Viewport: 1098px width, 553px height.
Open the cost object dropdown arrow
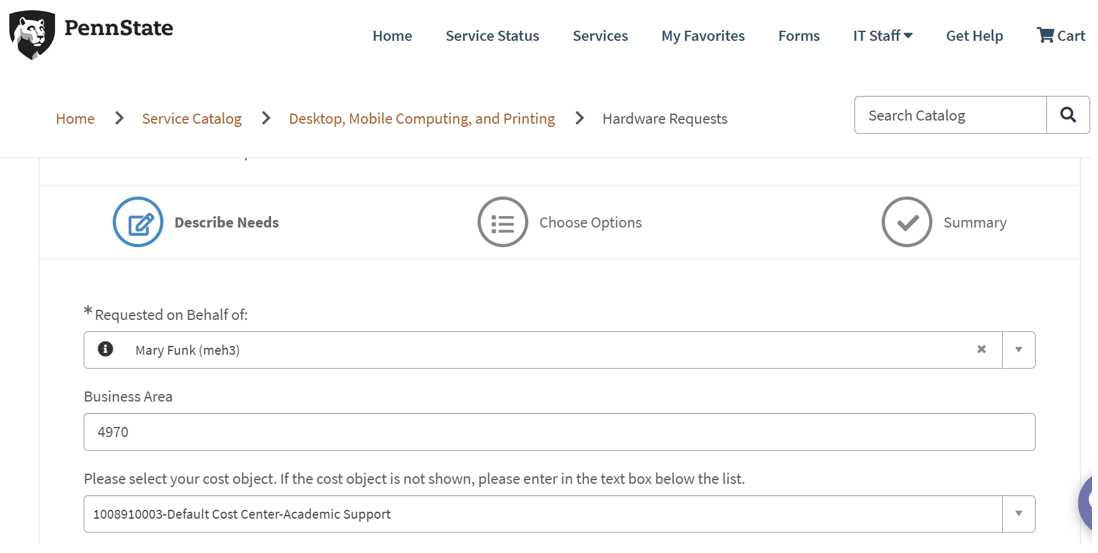1018,514
